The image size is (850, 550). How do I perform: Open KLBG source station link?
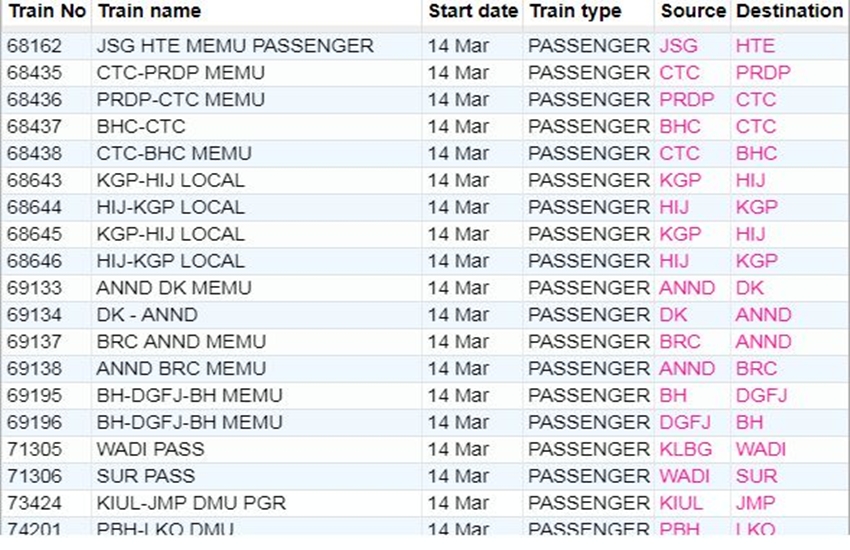(683, 449)
